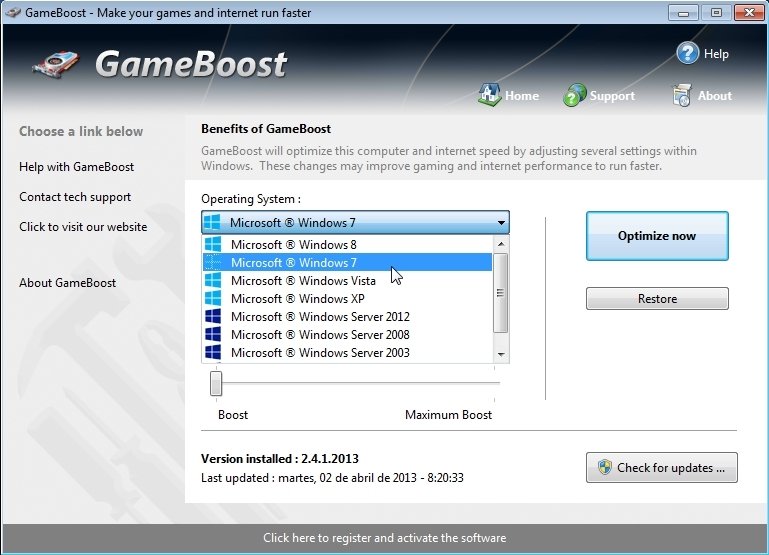Collapse the Operating System combo box arrow
The height and width of the screenshot is (555, 769).
(501, 223)
